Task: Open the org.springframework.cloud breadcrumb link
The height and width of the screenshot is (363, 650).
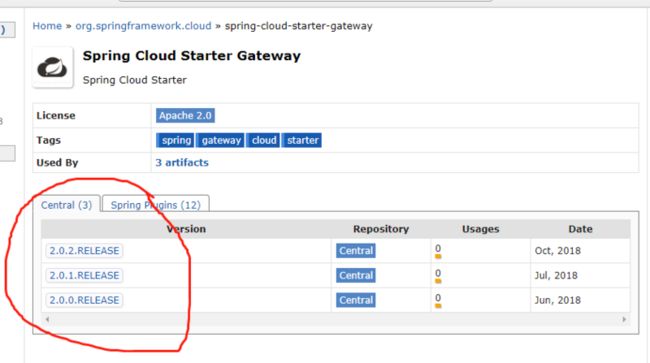Action: [143, 26]
